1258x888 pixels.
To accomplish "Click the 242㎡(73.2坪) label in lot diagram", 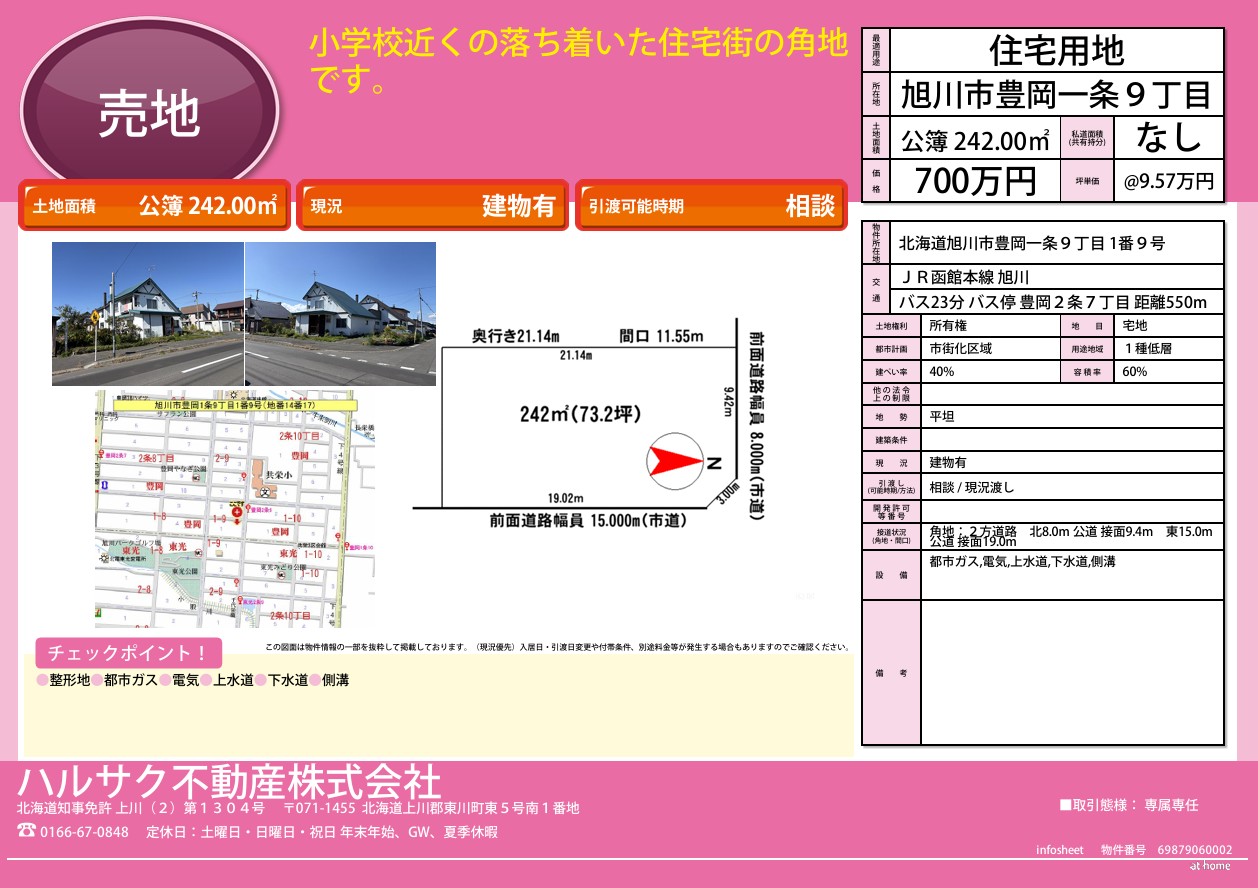I will (x=580, y=414).
